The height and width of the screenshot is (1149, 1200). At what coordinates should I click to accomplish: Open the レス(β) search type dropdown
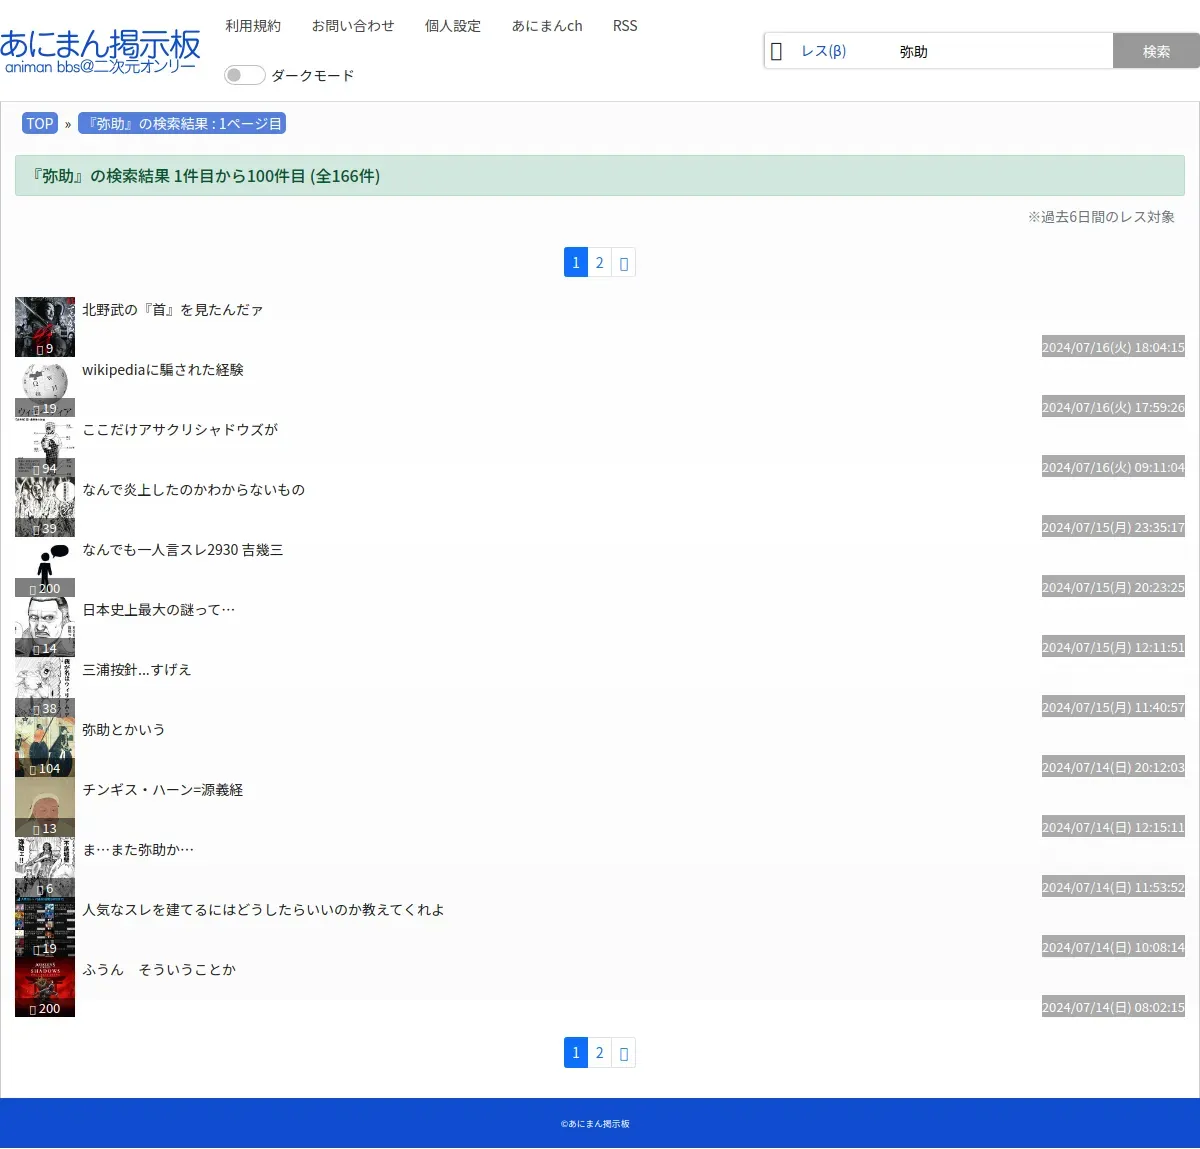coord(823,51)
